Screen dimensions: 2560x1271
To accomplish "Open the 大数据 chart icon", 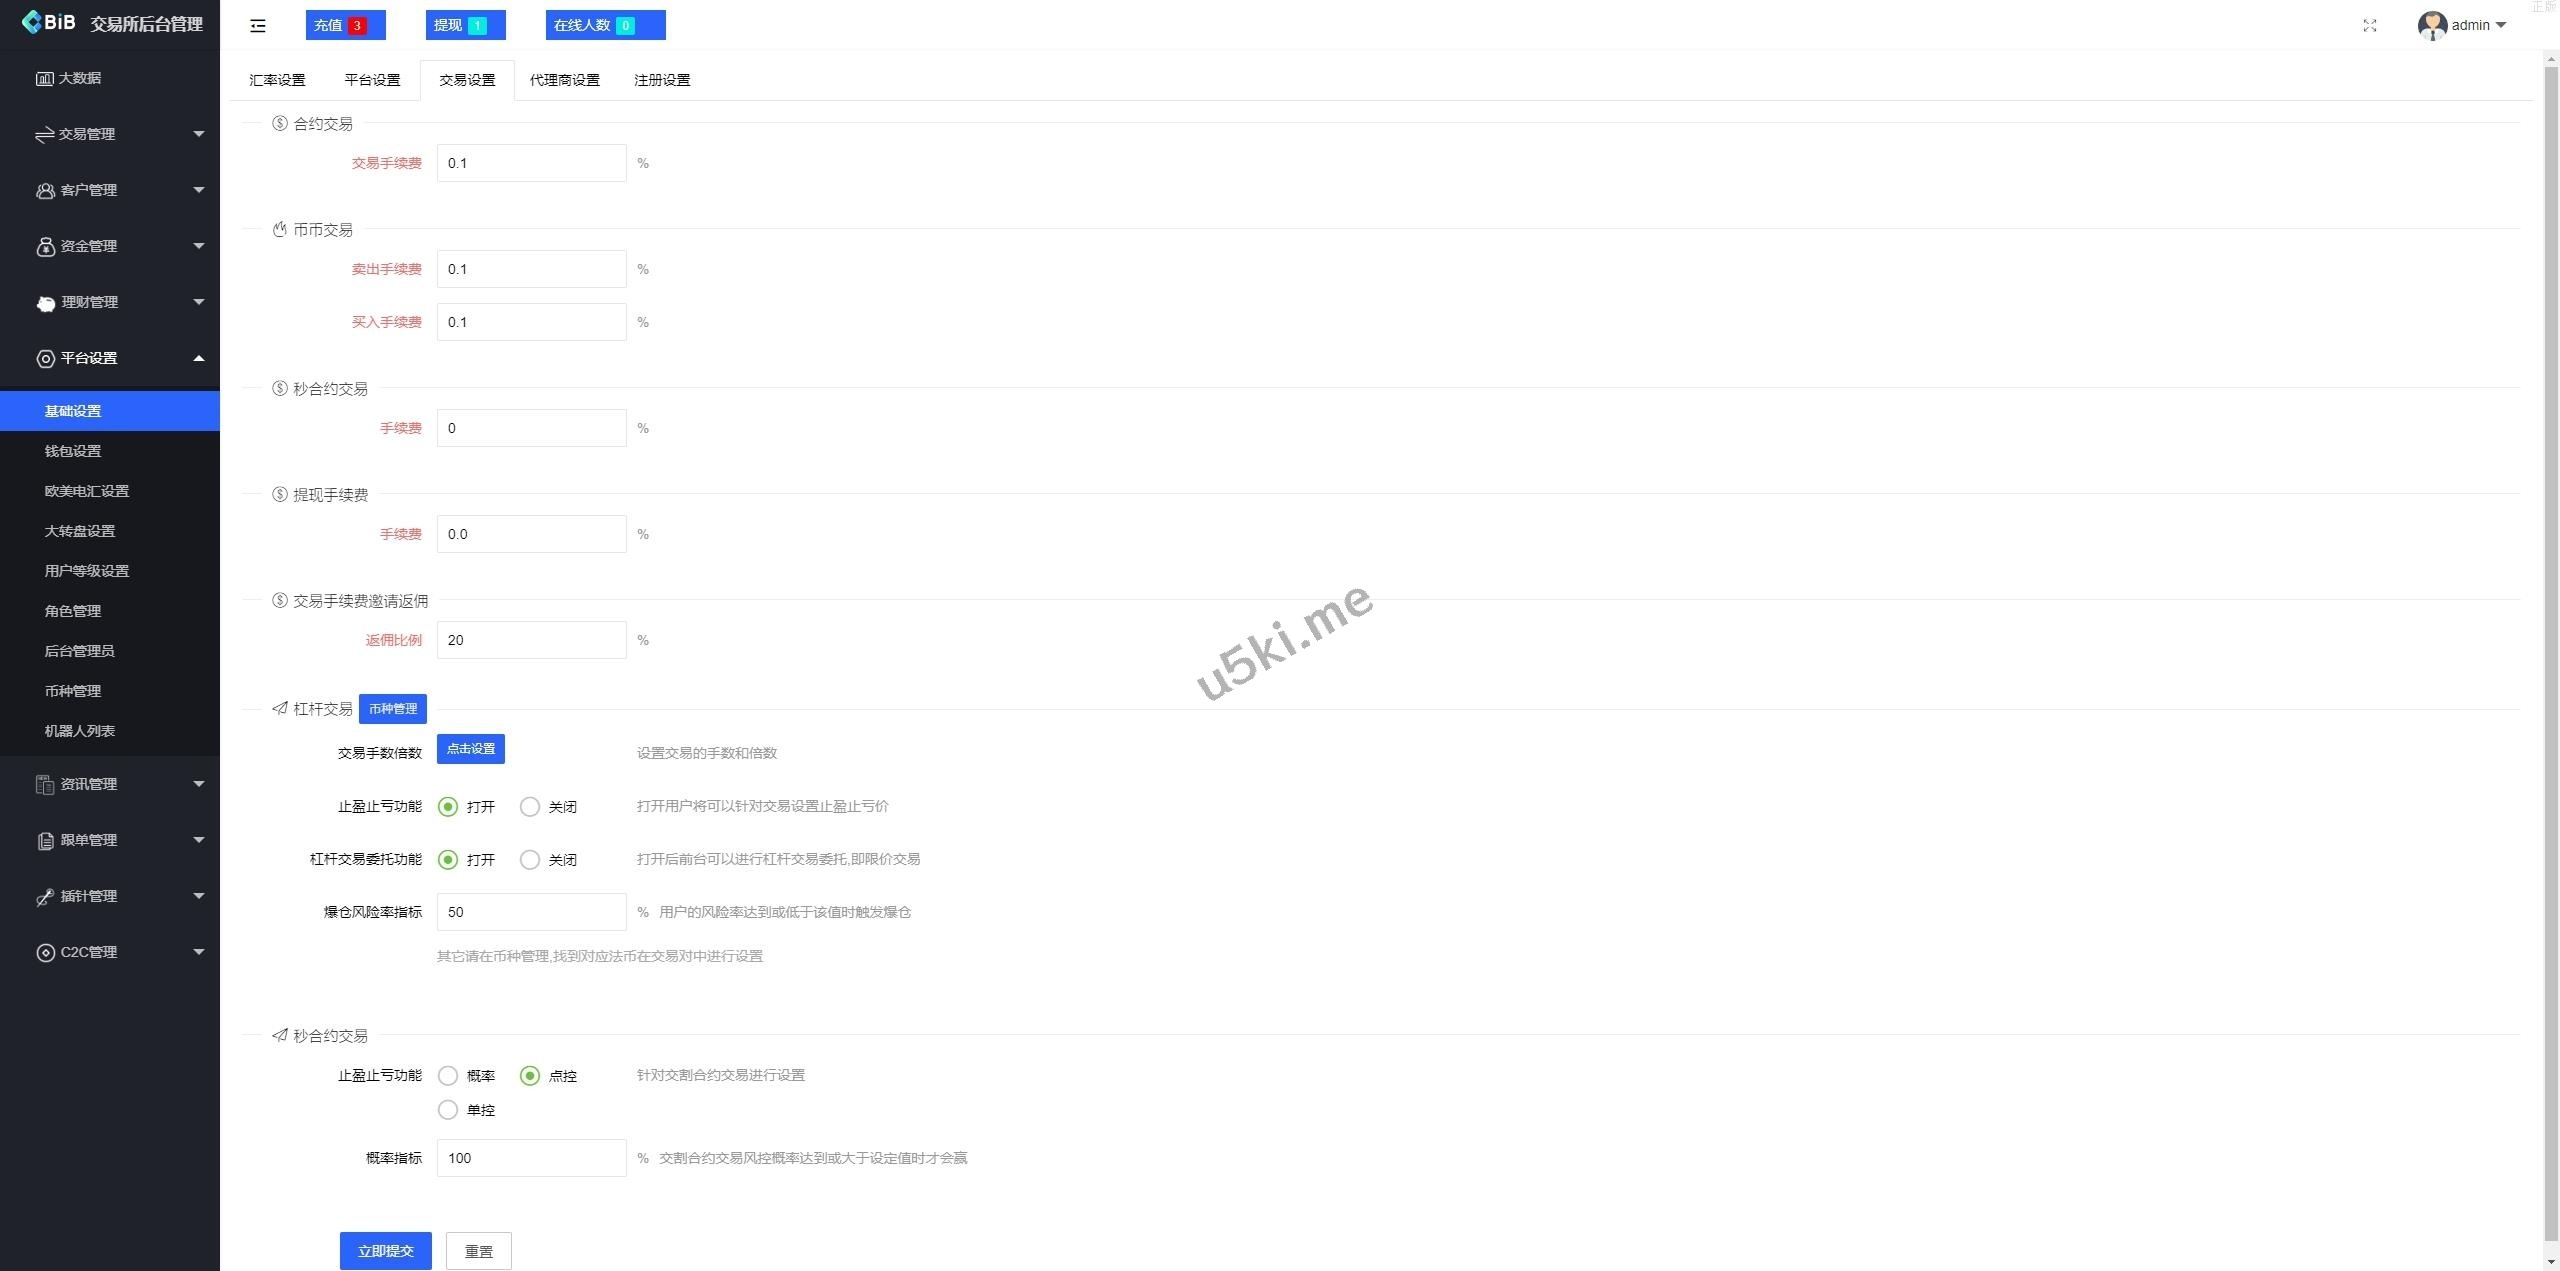I will pyautogui.click(x=44, y=78).
